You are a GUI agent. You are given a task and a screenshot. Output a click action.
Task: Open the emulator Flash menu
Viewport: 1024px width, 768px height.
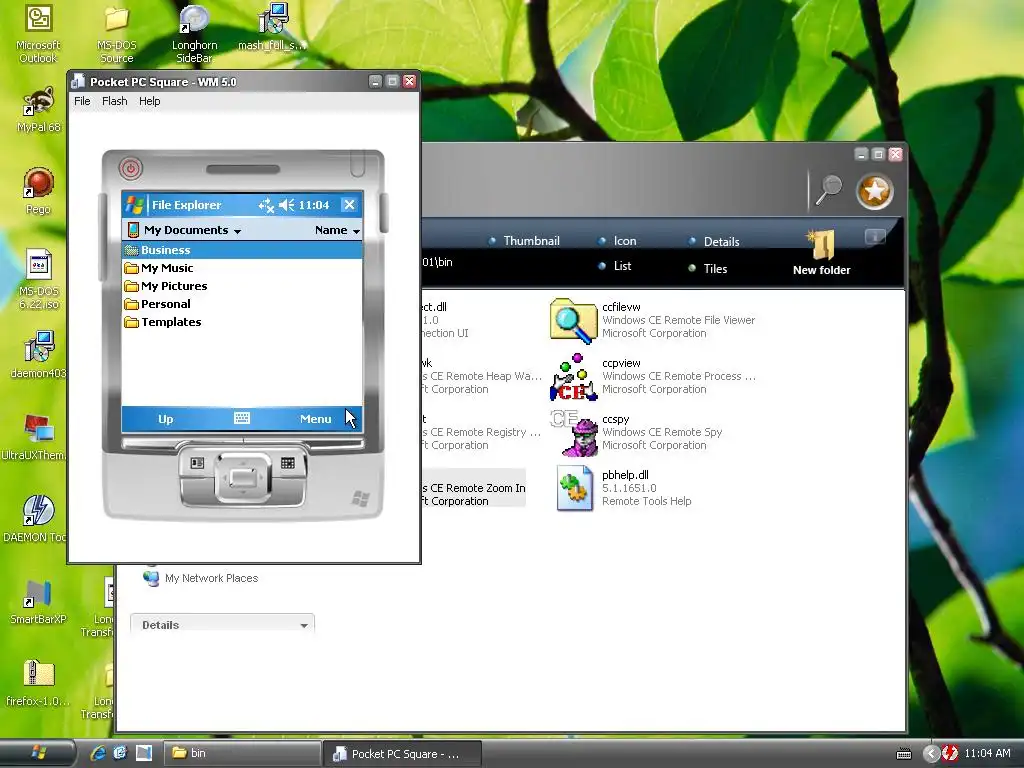(114, 101)
